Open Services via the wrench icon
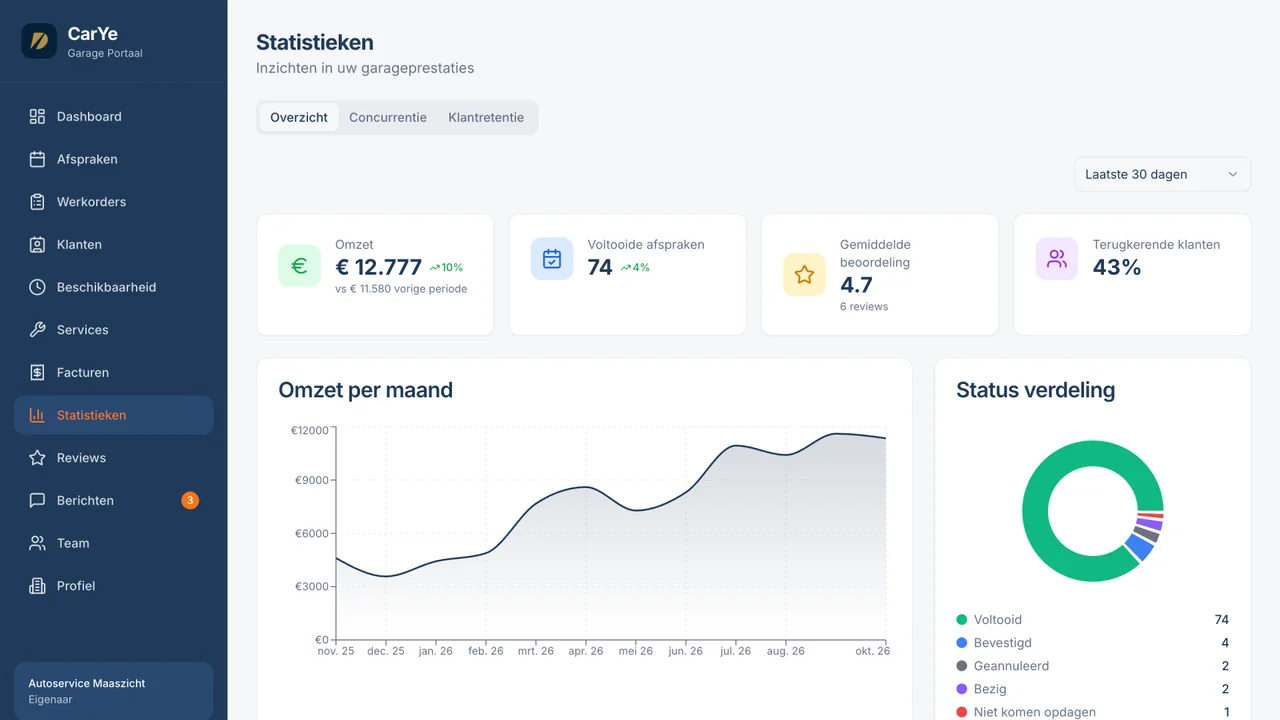This screenshot has height=720, width=1280. click(x=37, y=330)
